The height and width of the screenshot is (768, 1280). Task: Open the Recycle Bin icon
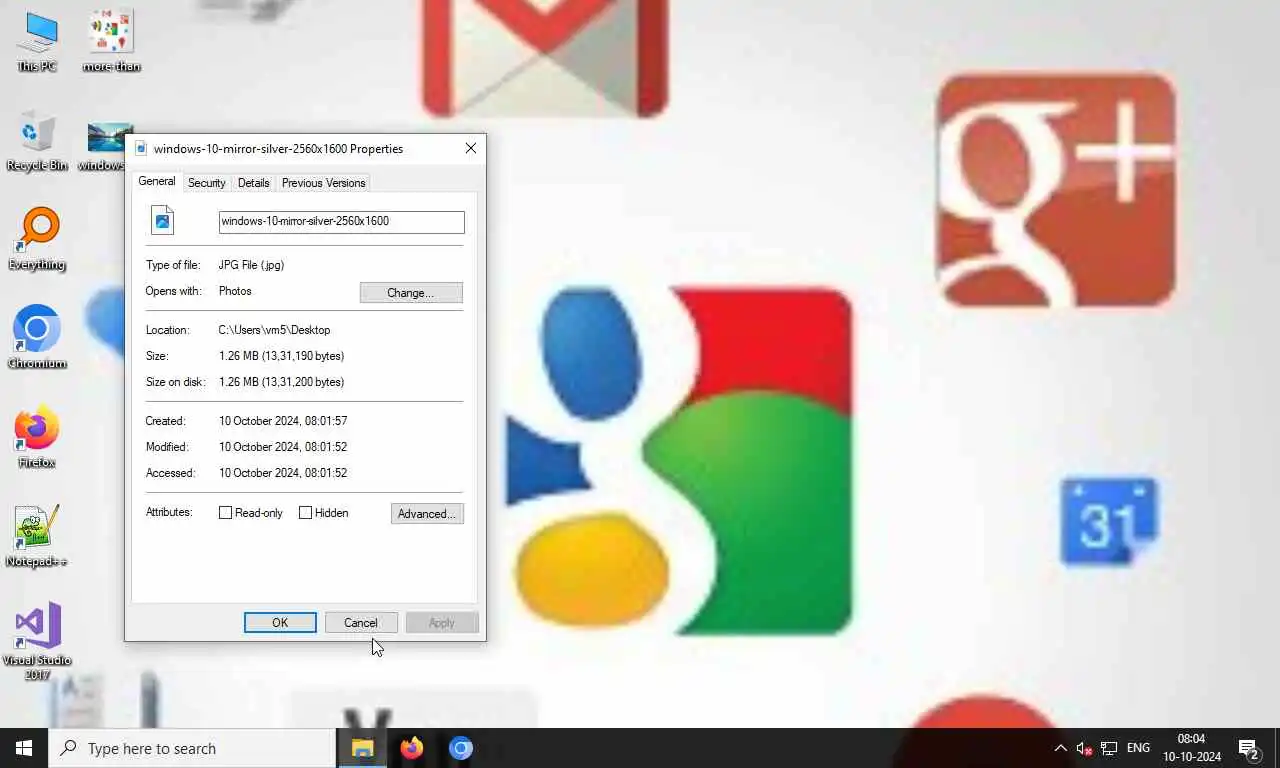click(x=37, y=140)
